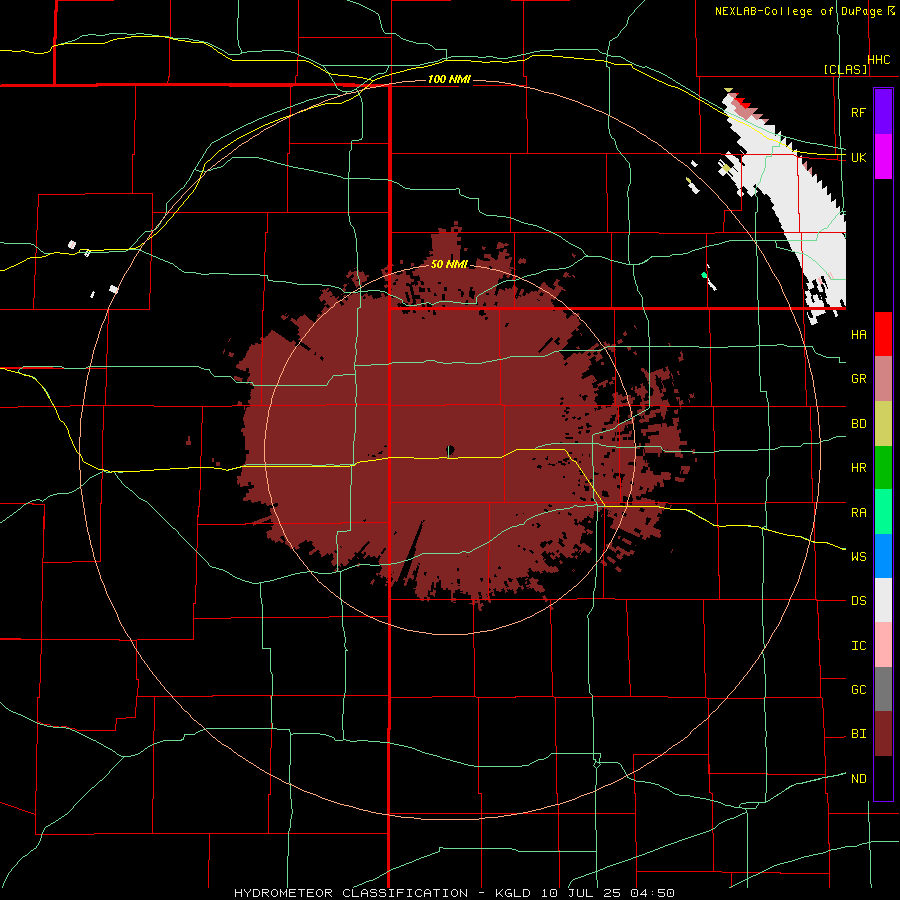Click the radar site marker at echo center
Image resolution: width=900 pixels, height=900 pixels.
[450, 450]
